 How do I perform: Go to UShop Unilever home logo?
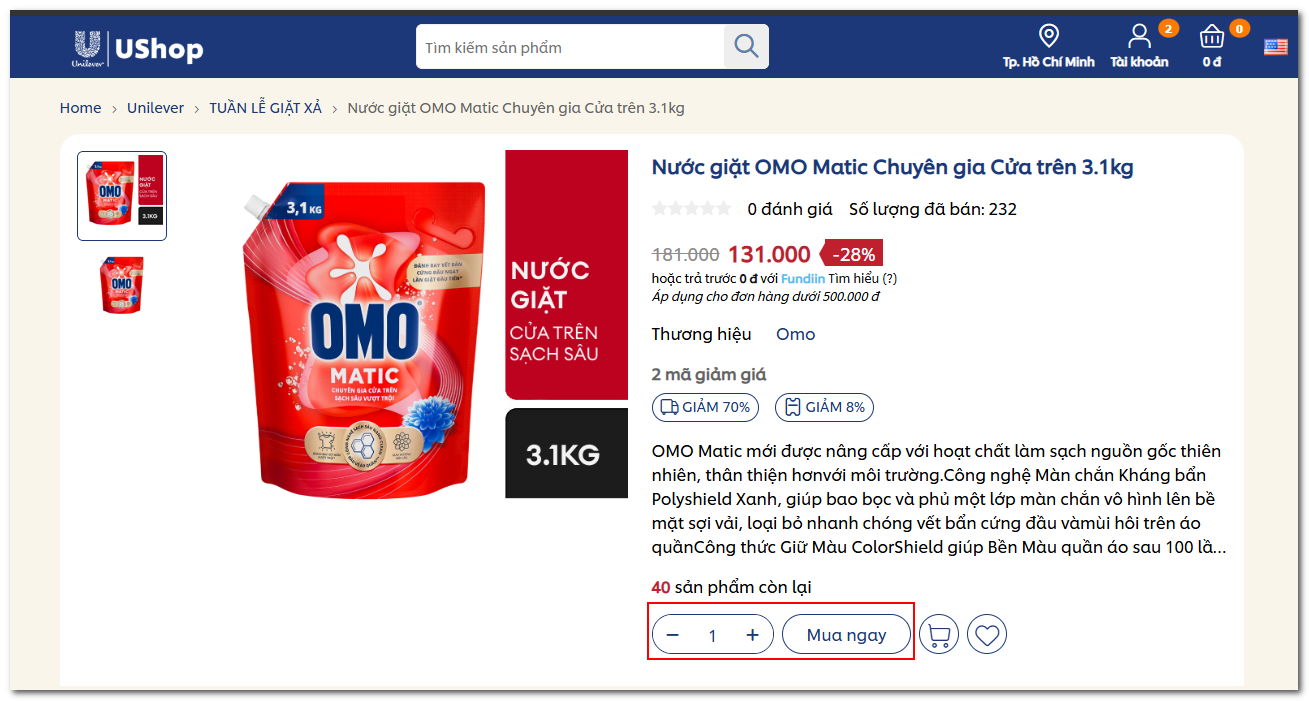click(x=138, y=48)
